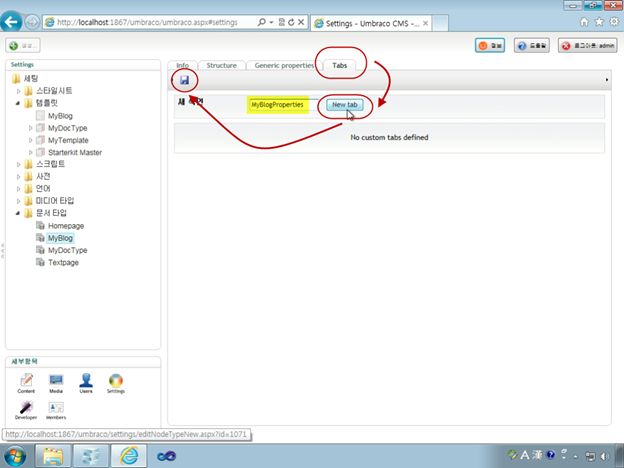Collapse the 템플릿 folder
The height and width of the screenshot is (468, 624).
pos(18,103)
